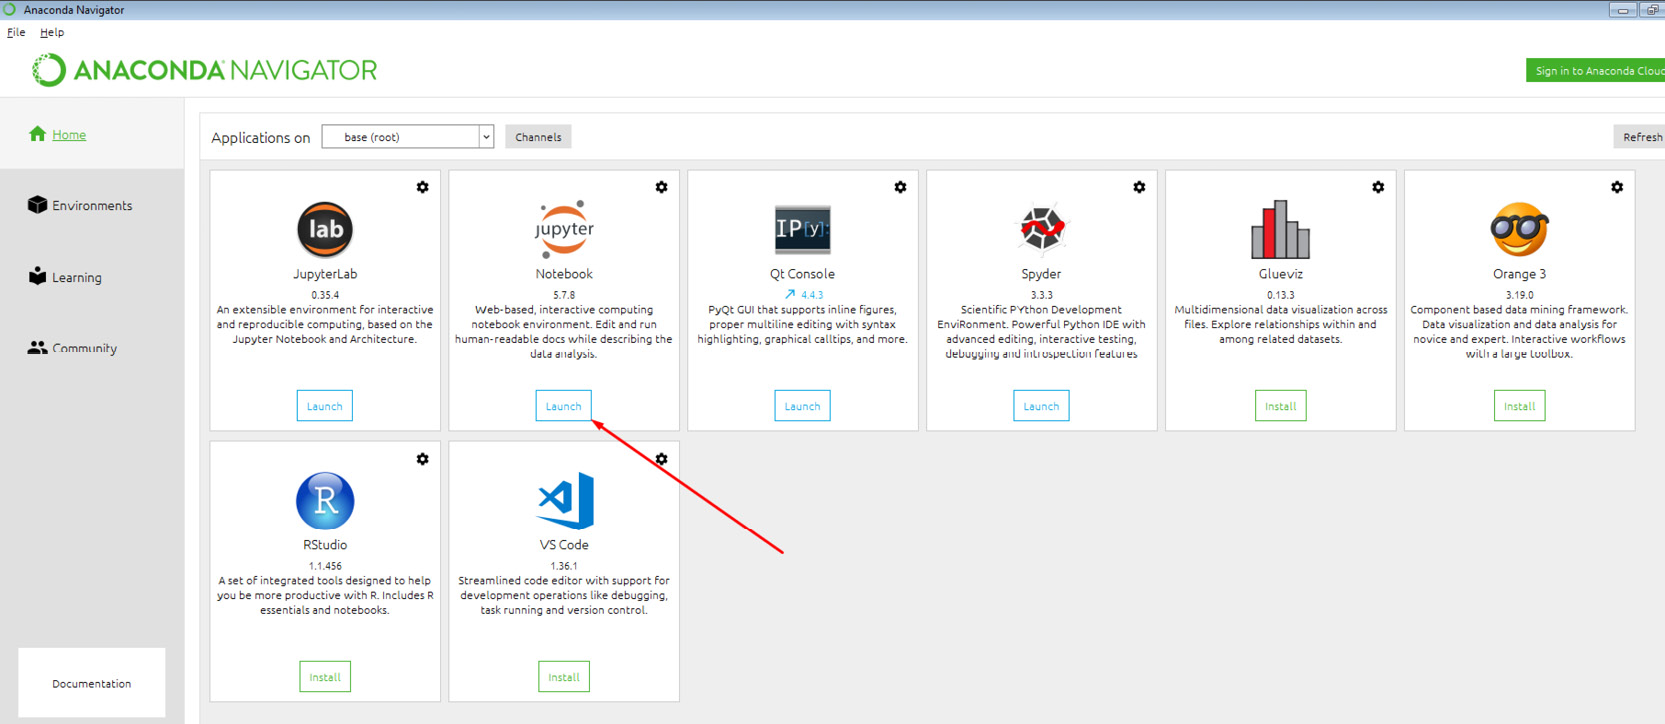Open the Channels button
The image size is (1665, 724).
pyautogui.click(x=538, y=137)
